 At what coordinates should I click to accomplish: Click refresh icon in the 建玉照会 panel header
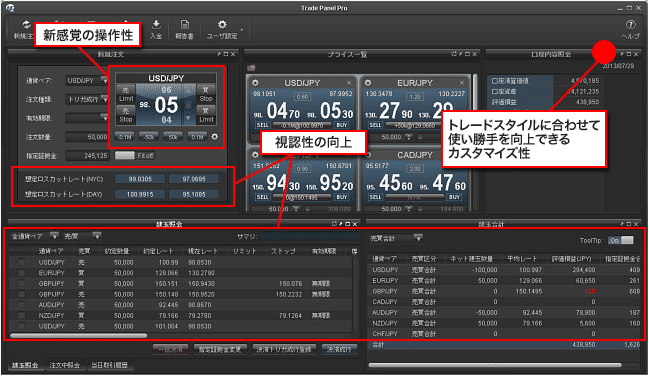point(334,224)
